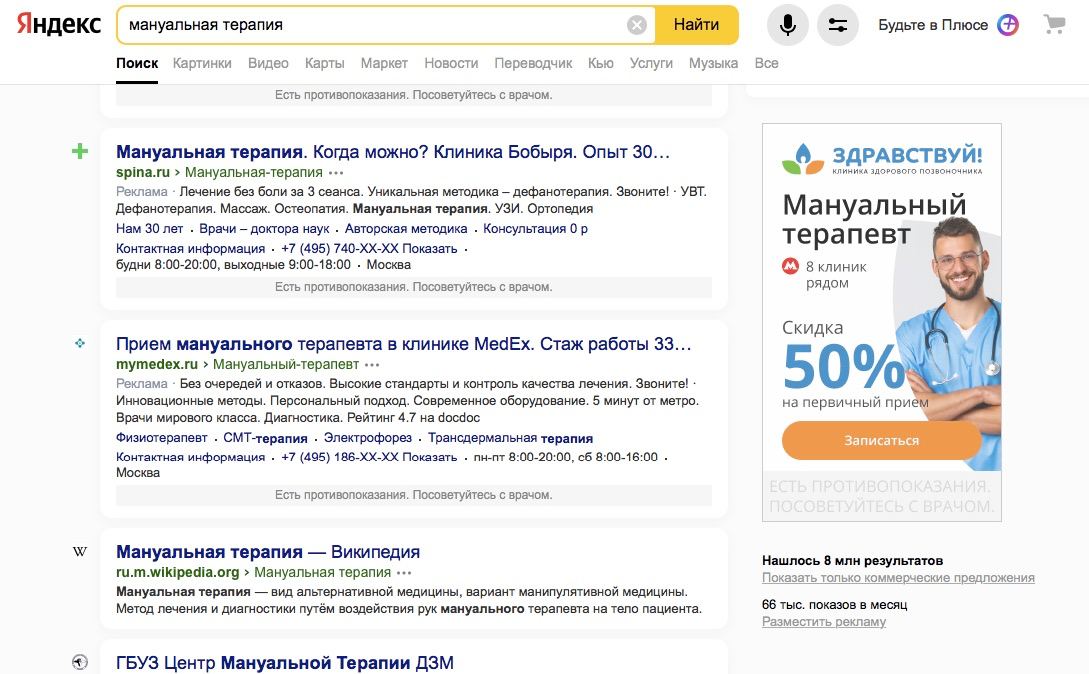
Task: Open spina.ru Мануальная-терапия breadcrumb
Action: [253, 172]
